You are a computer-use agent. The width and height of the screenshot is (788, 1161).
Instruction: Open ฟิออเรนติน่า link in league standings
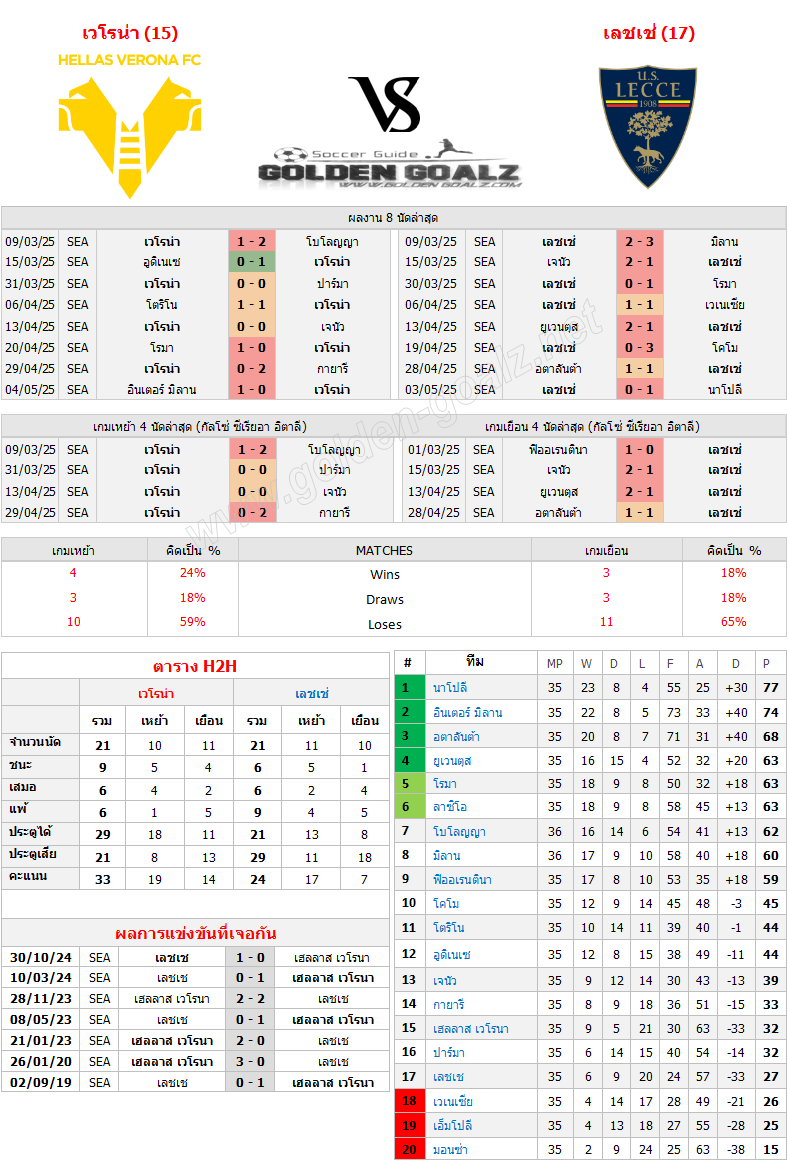point(463,880)
